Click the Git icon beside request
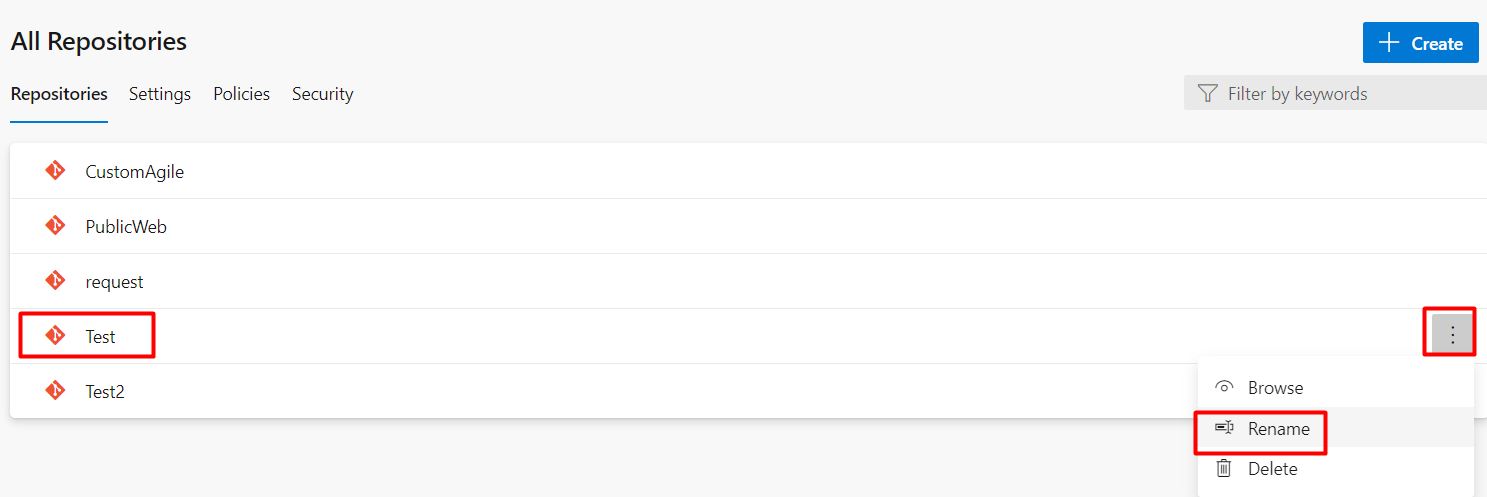 click(55, 281)
